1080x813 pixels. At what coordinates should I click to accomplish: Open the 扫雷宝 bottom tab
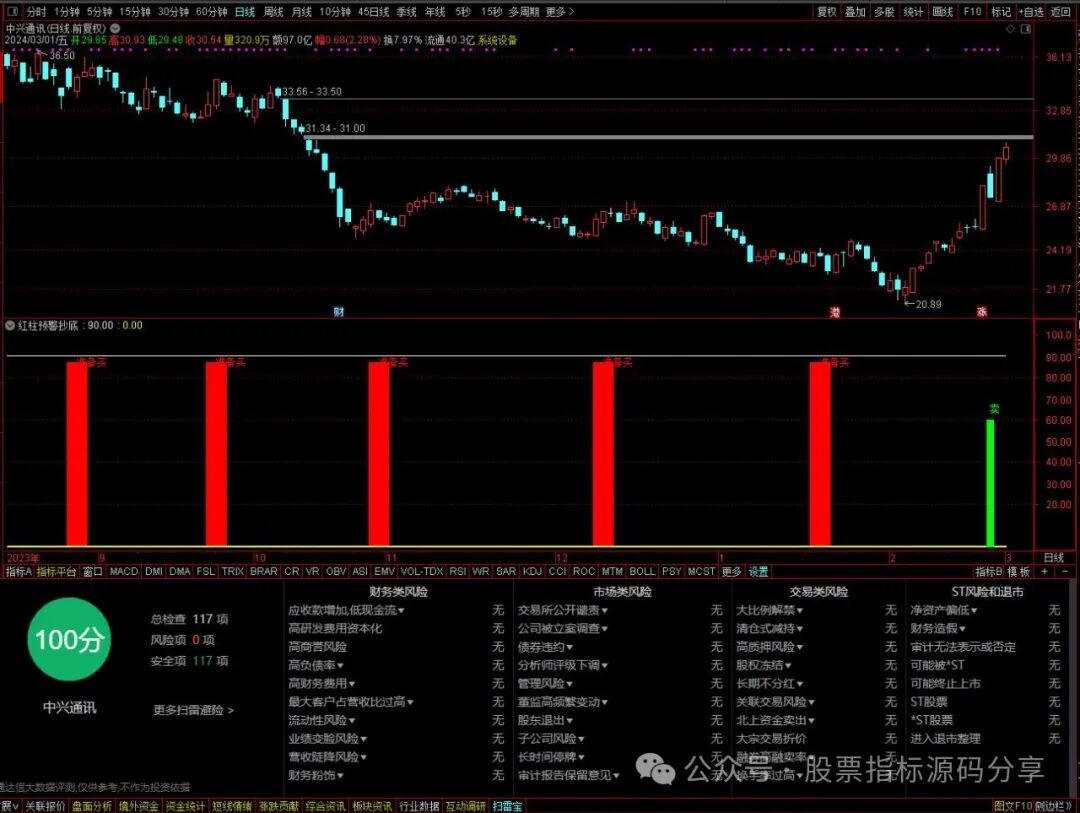click(x=507, y=806)
